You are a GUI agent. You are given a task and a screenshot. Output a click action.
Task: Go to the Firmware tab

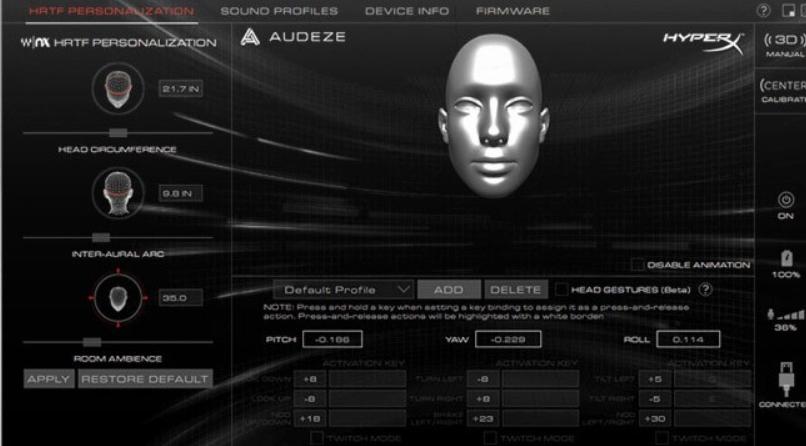click(x=512, y=11)
